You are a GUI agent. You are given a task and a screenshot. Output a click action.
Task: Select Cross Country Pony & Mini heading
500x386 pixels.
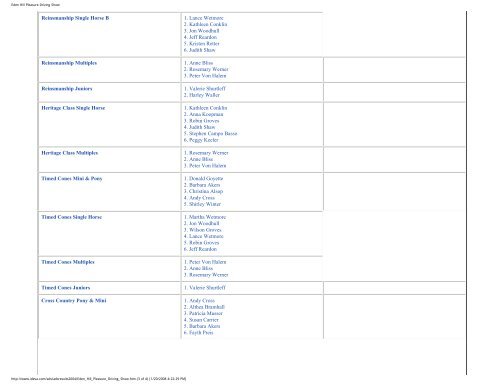(74, 301)
